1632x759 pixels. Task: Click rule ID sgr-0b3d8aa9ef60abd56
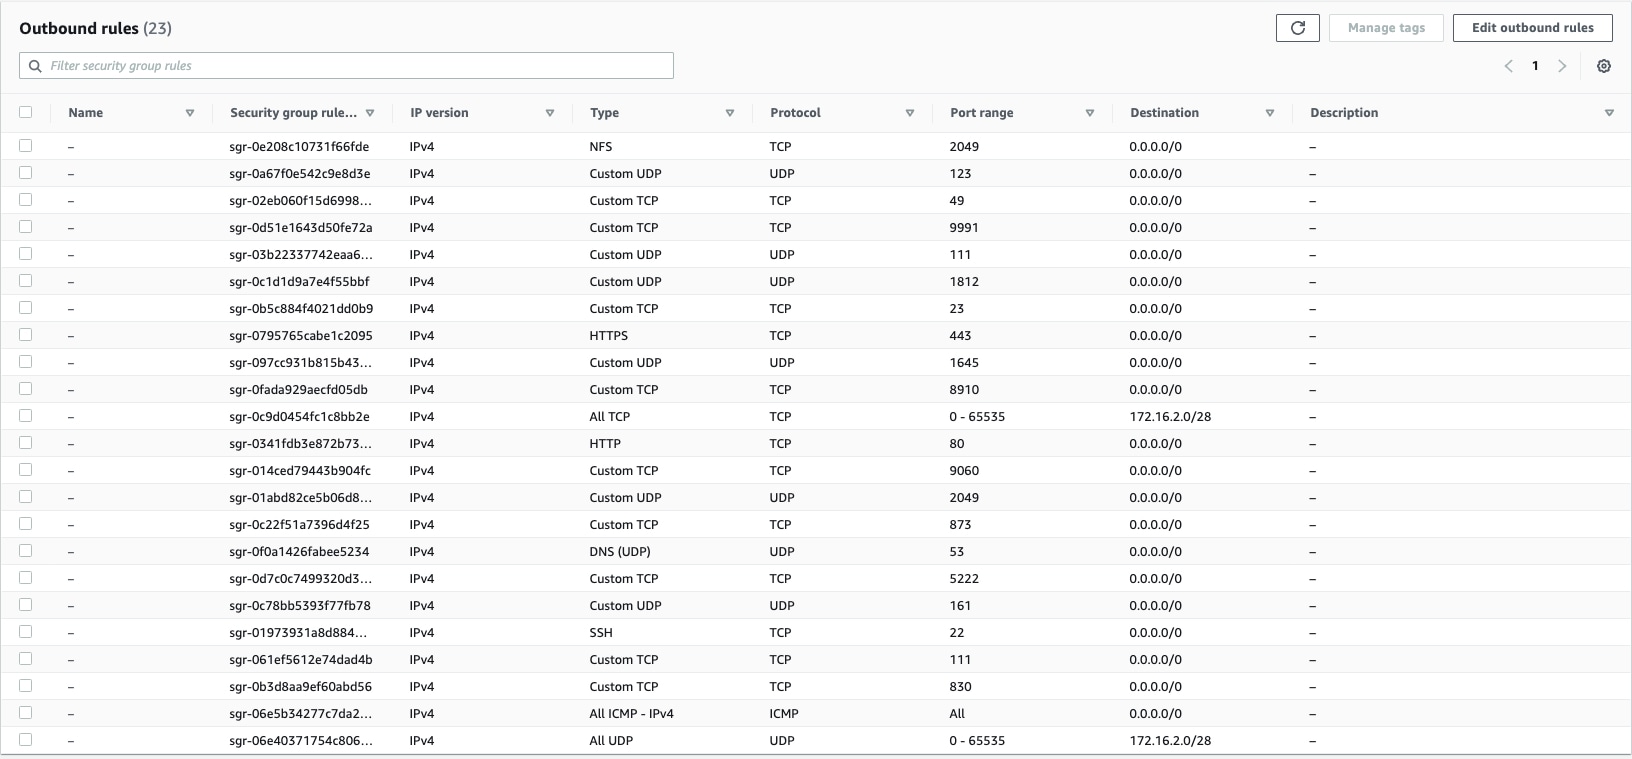(x=300, y=687)
